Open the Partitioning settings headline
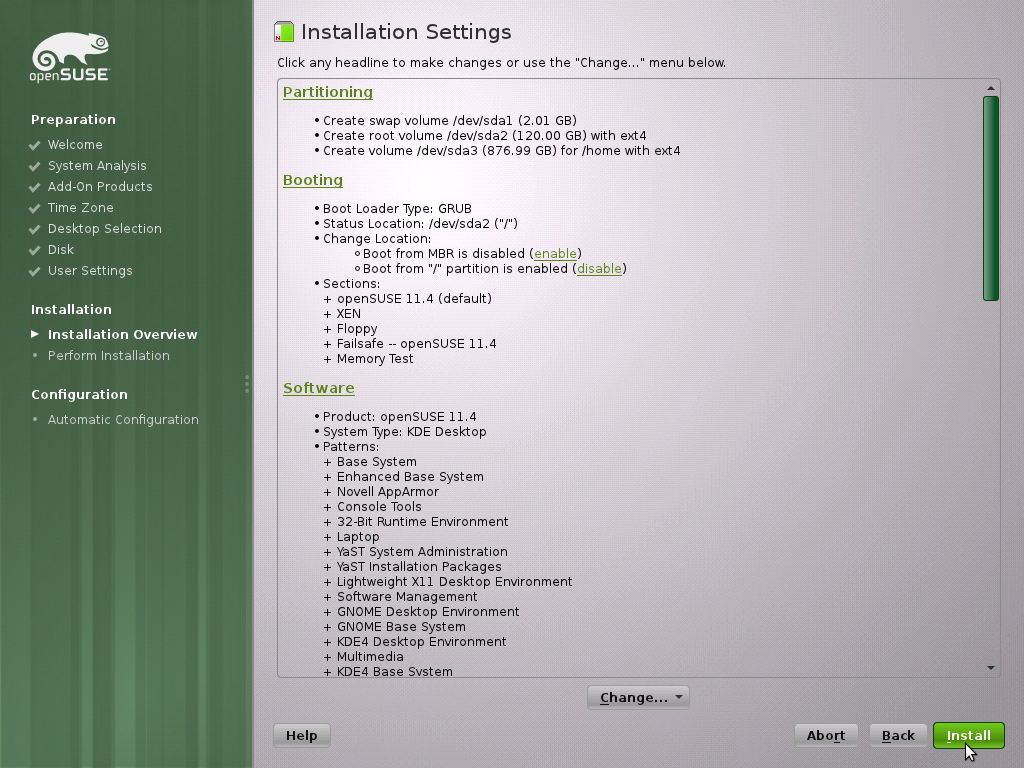 coord(328,92)
